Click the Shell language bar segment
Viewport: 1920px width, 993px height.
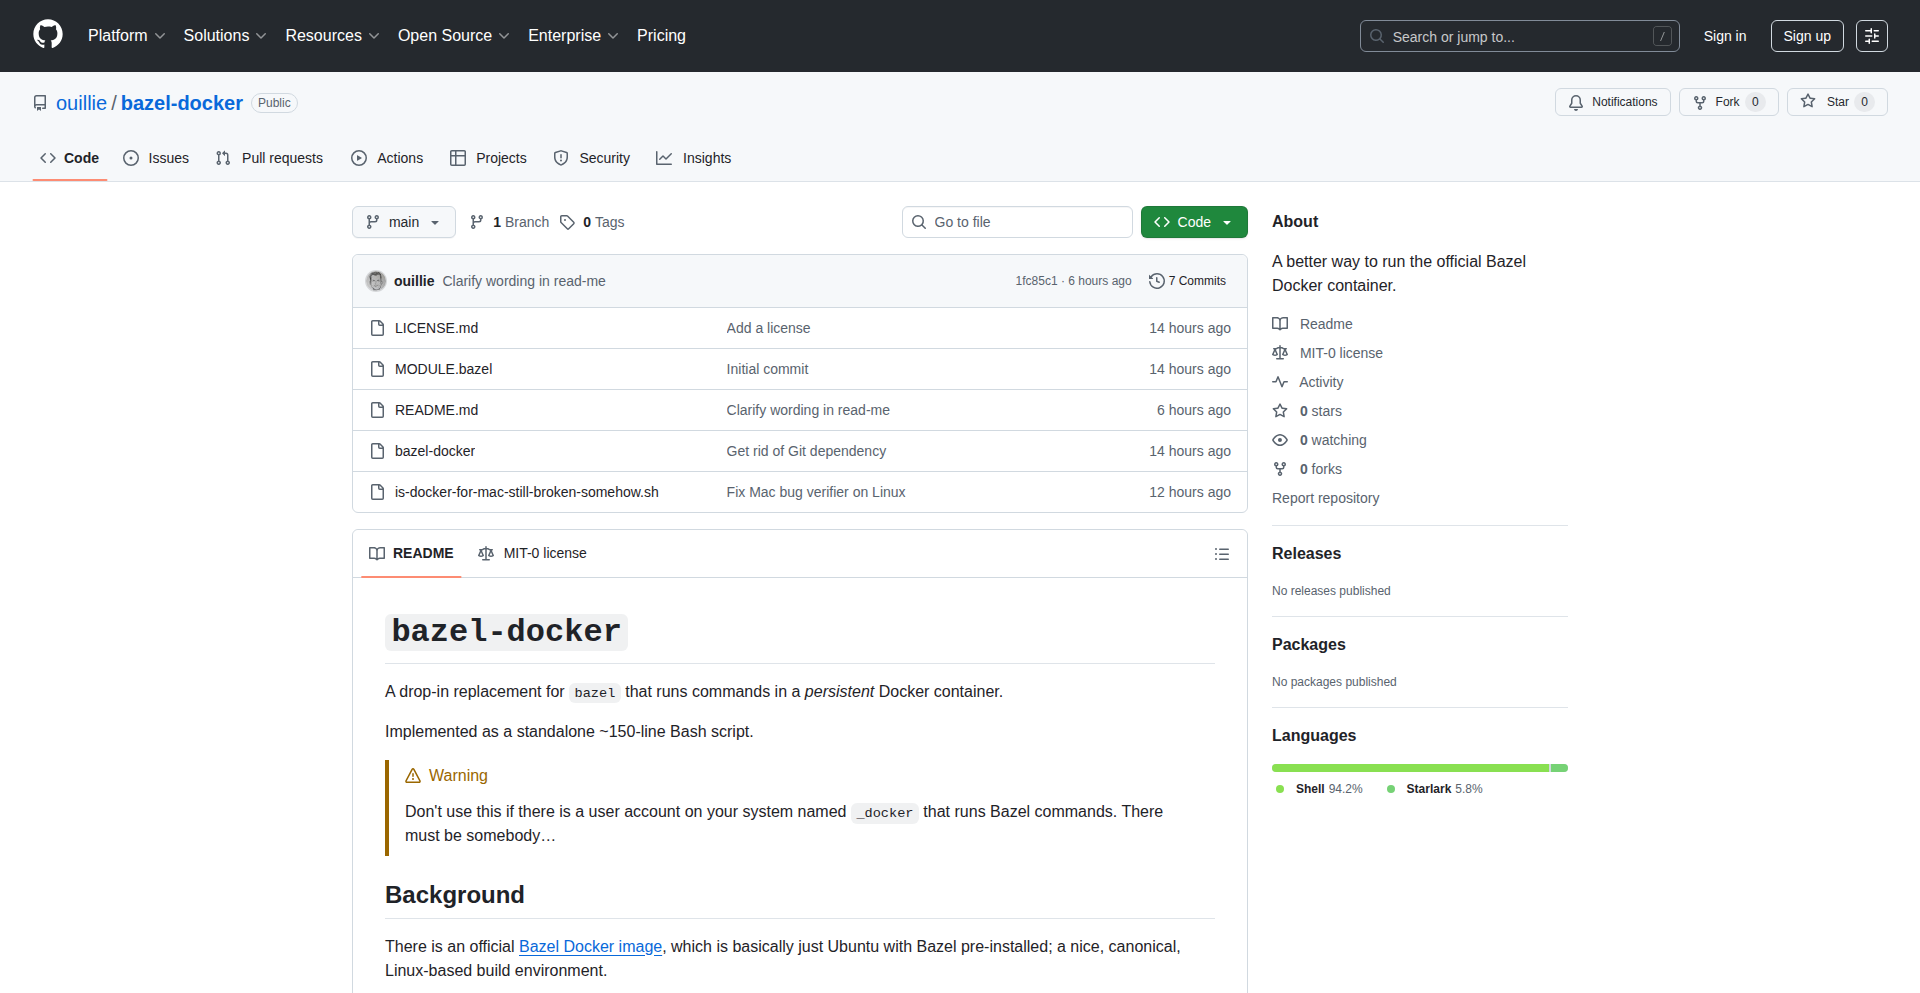1410,768
